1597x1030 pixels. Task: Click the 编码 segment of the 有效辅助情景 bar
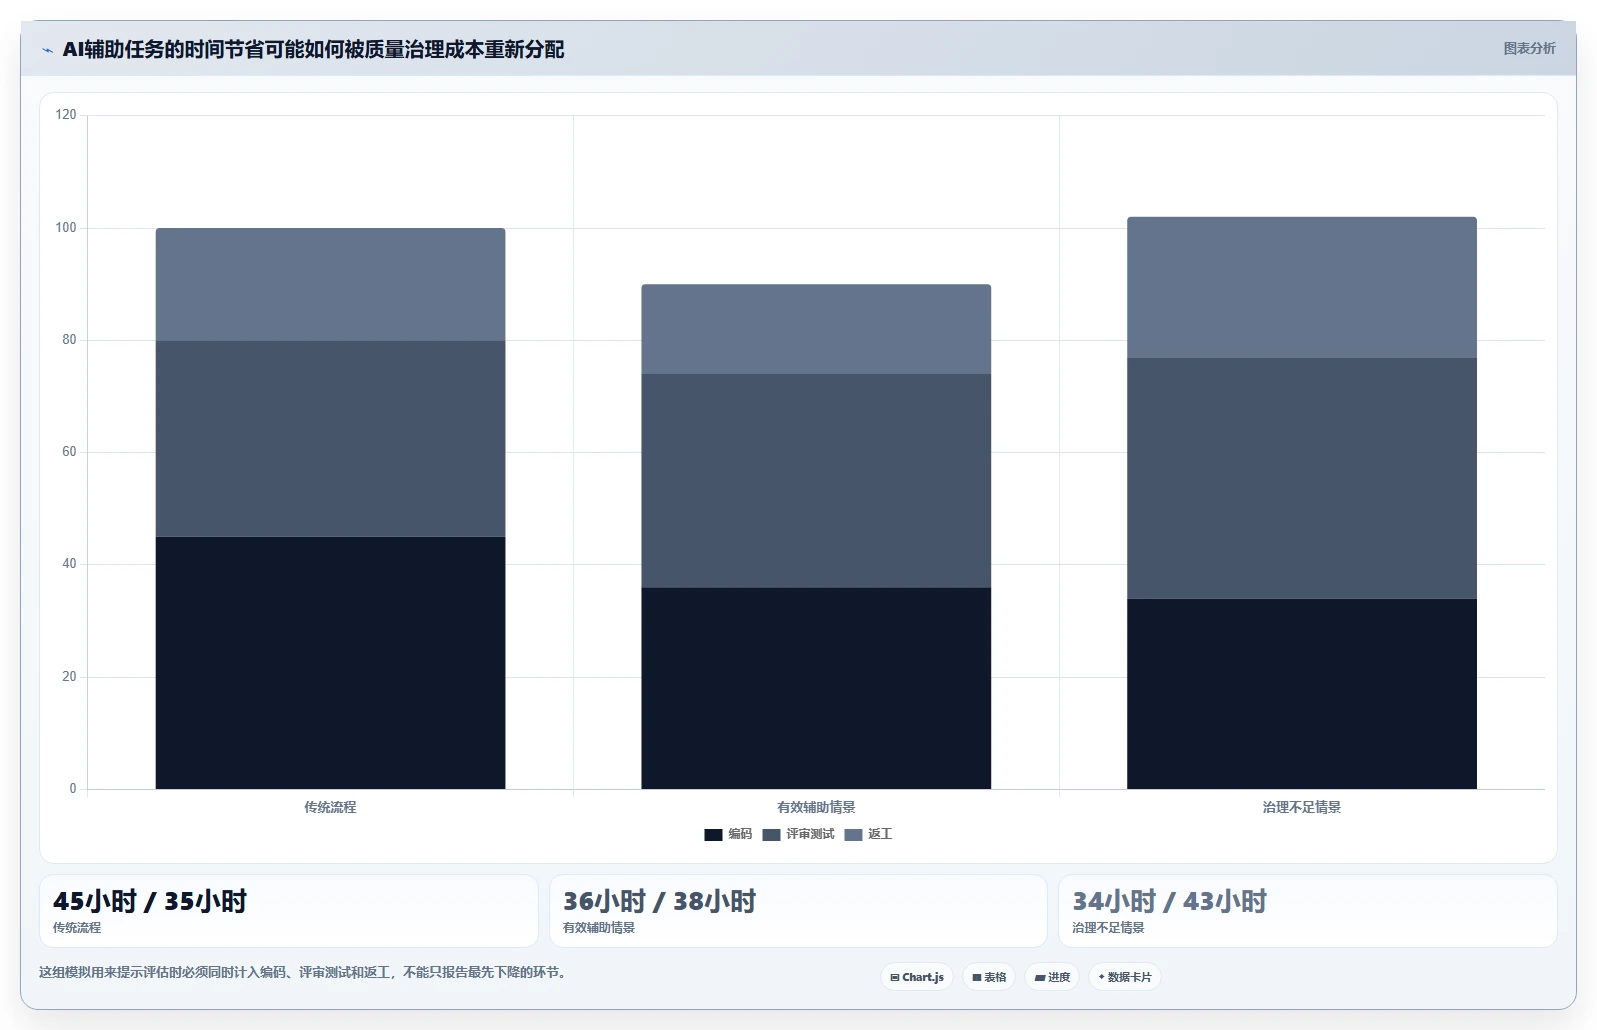816,688
